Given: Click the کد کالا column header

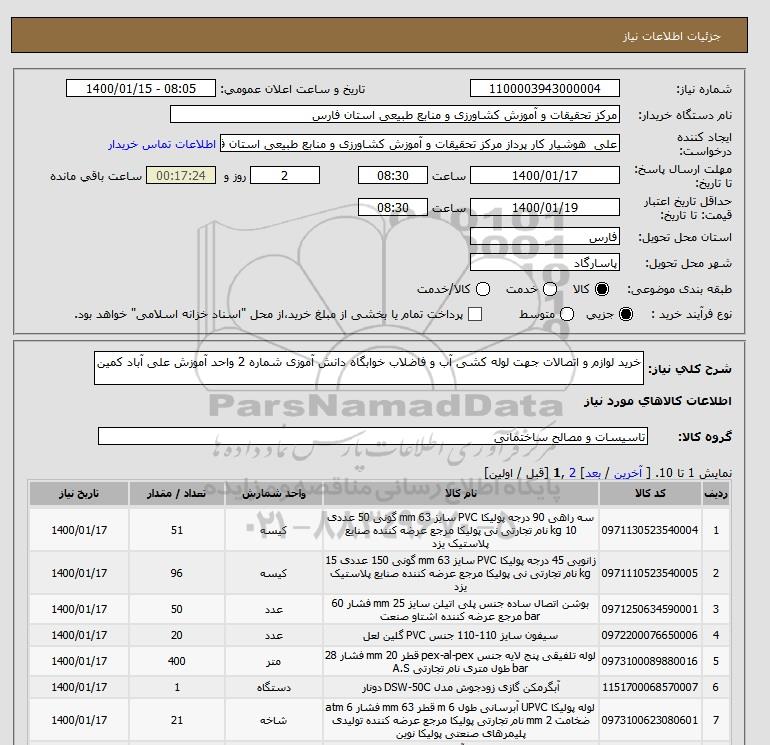Looking at the screenshot, I should 650,494.
